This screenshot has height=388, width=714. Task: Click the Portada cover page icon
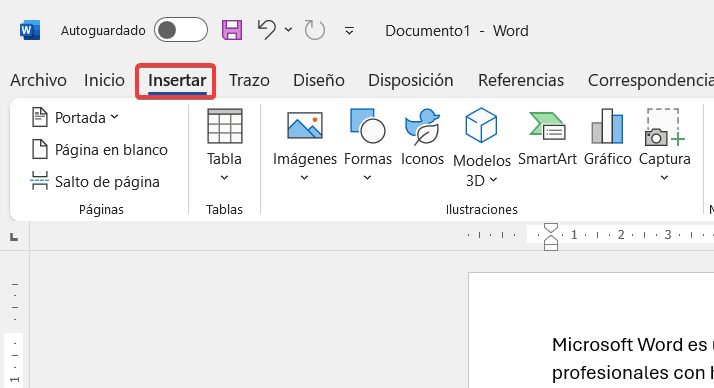tap(40, 117)
